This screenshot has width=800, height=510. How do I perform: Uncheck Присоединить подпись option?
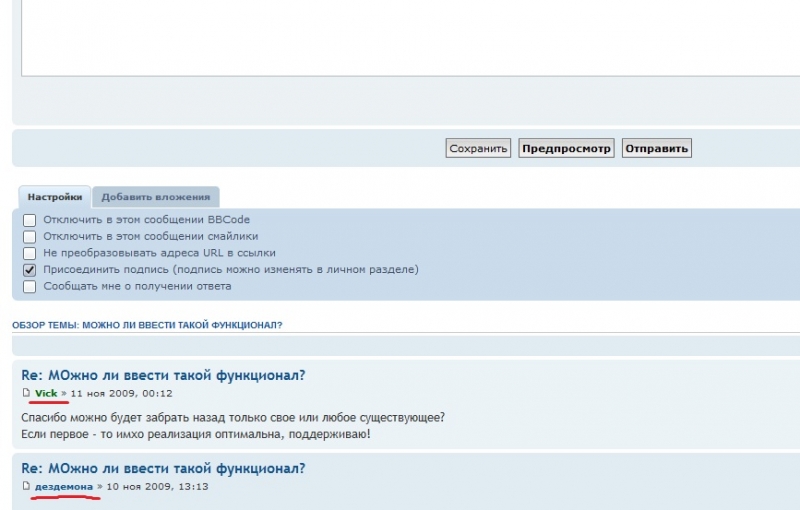(x=30, y=270)
